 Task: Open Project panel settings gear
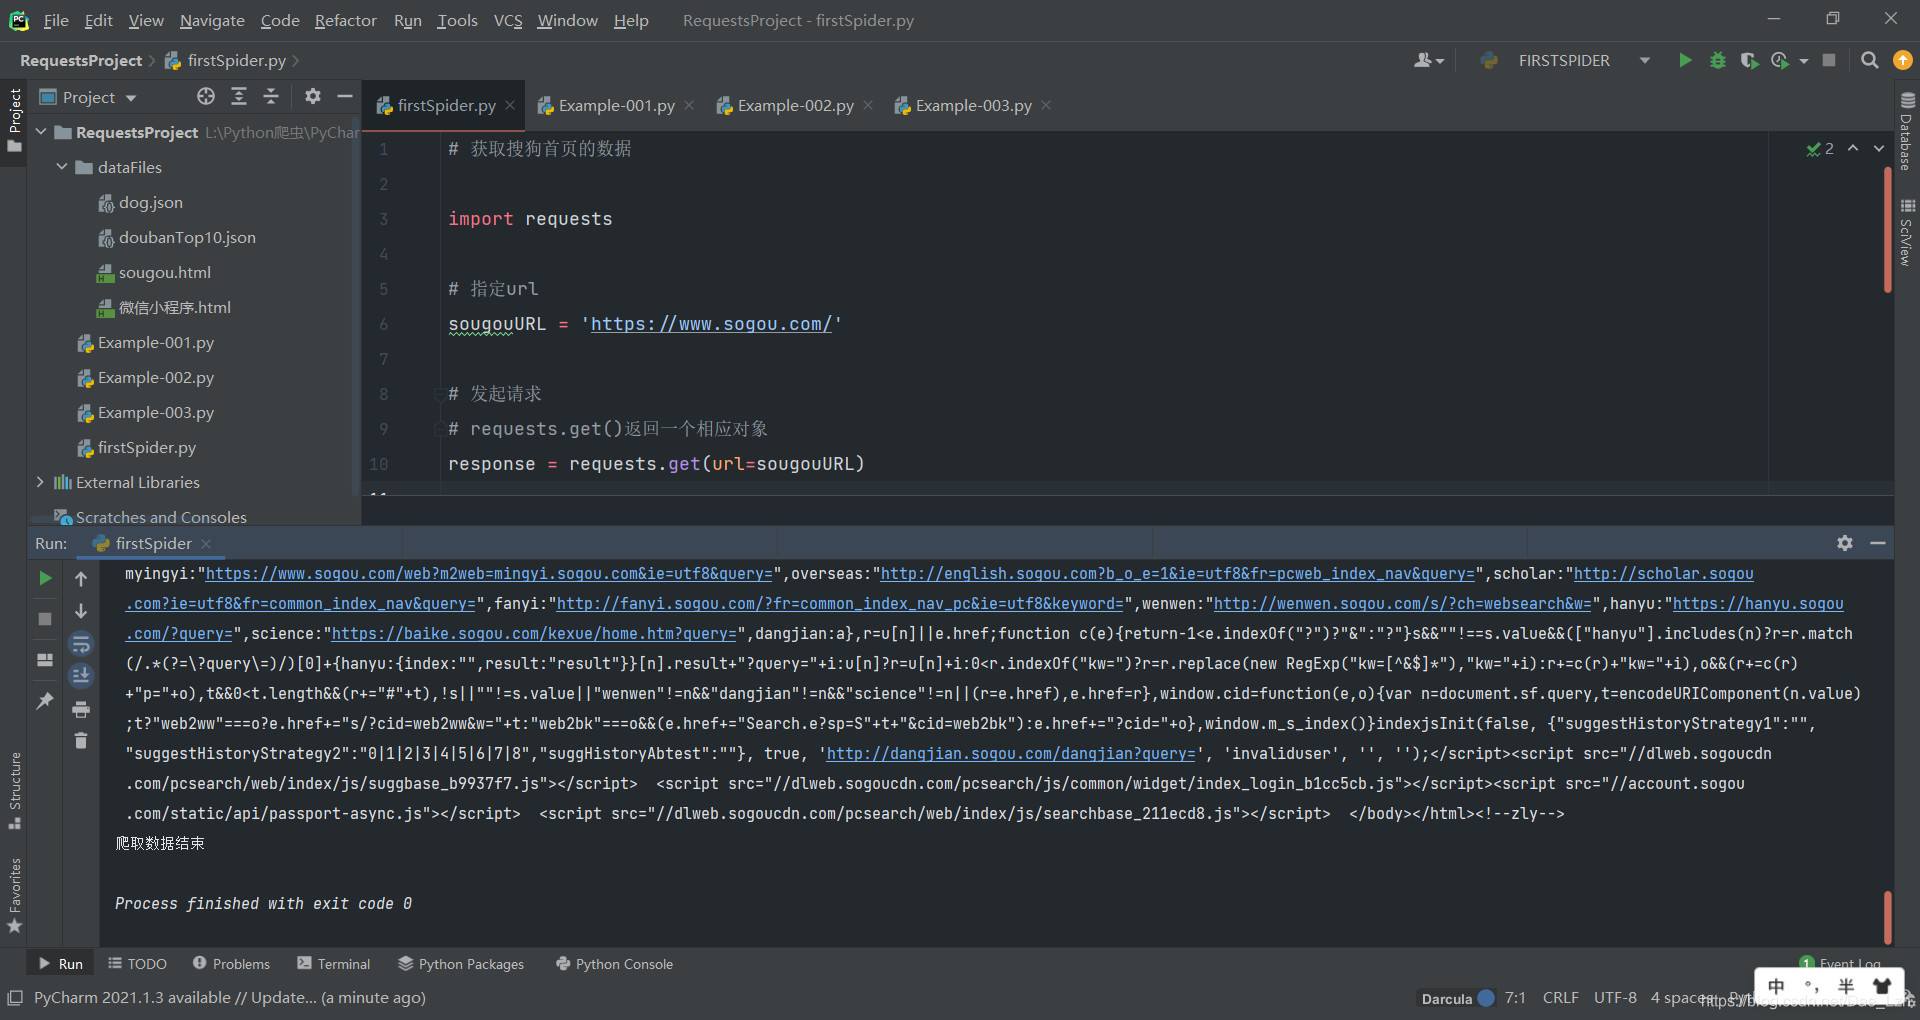tap(313, 96)
